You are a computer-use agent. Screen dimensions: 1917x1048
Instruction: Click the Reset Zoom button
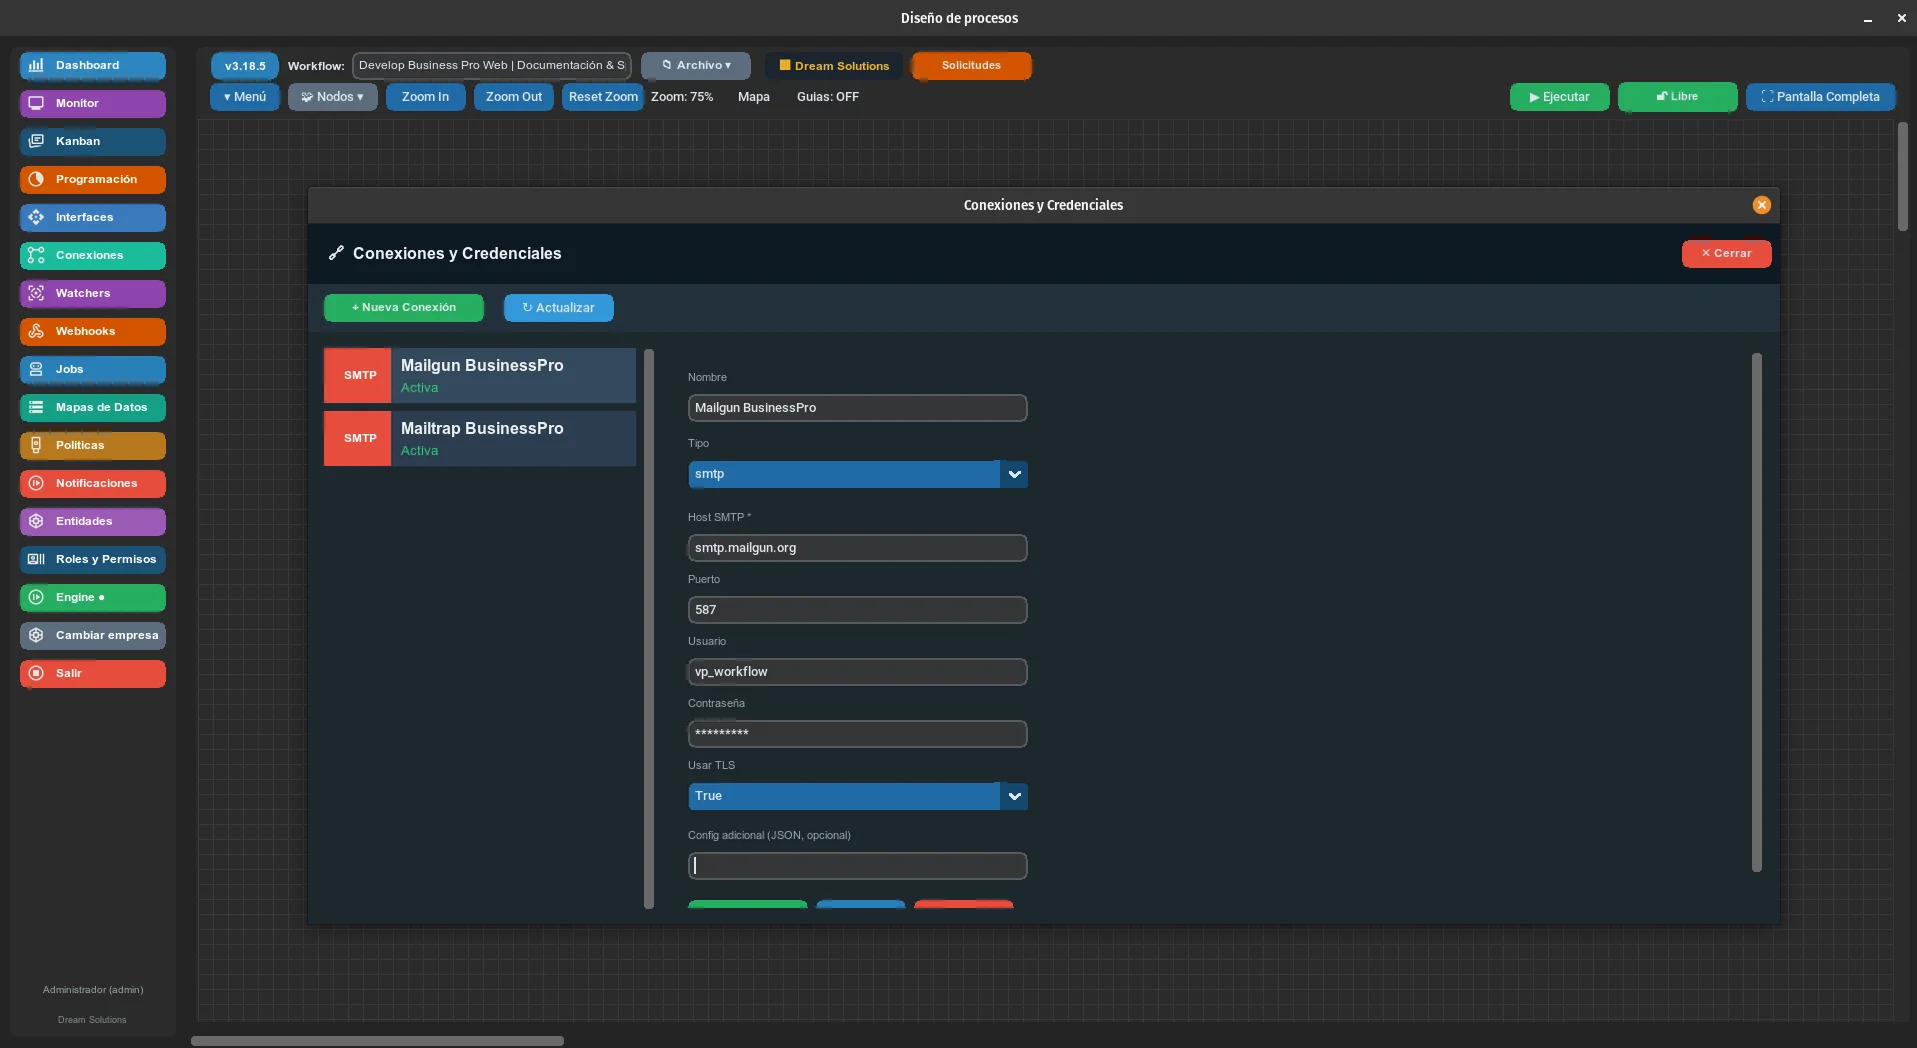point(602,97)
